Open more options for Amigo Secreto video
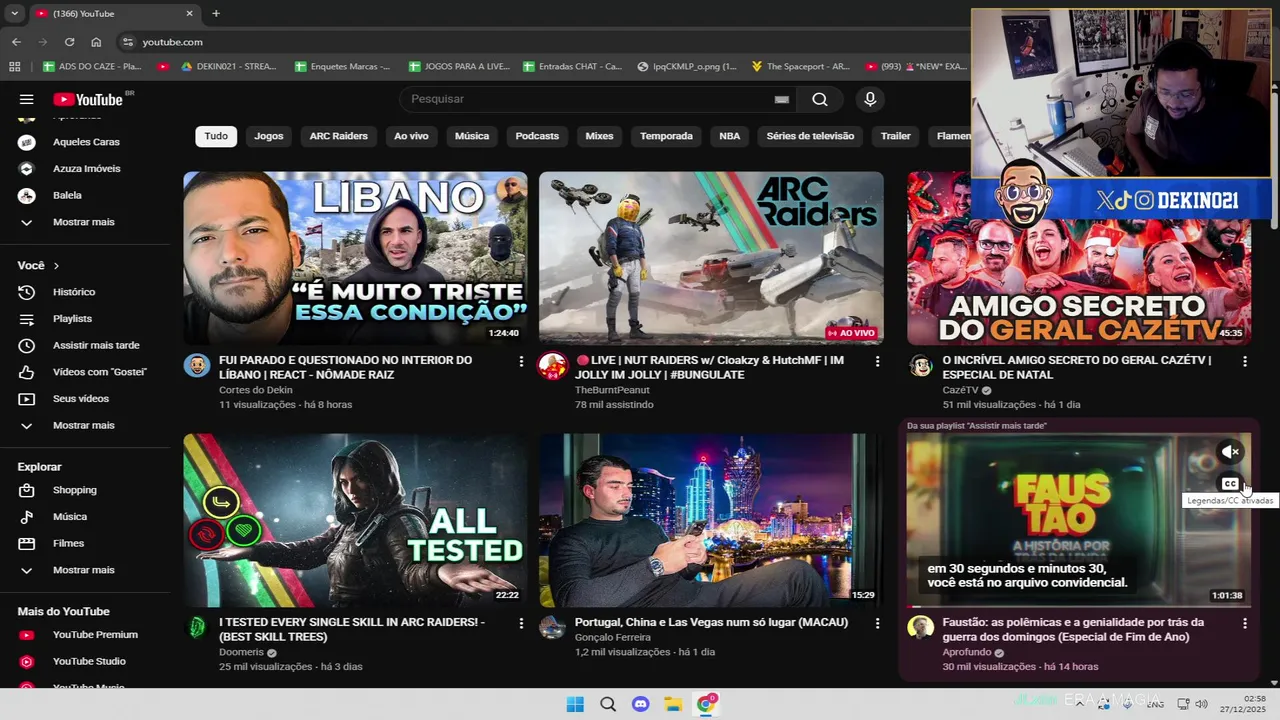The height and width of the screenshot is (720, 1280). (1245, 361)
